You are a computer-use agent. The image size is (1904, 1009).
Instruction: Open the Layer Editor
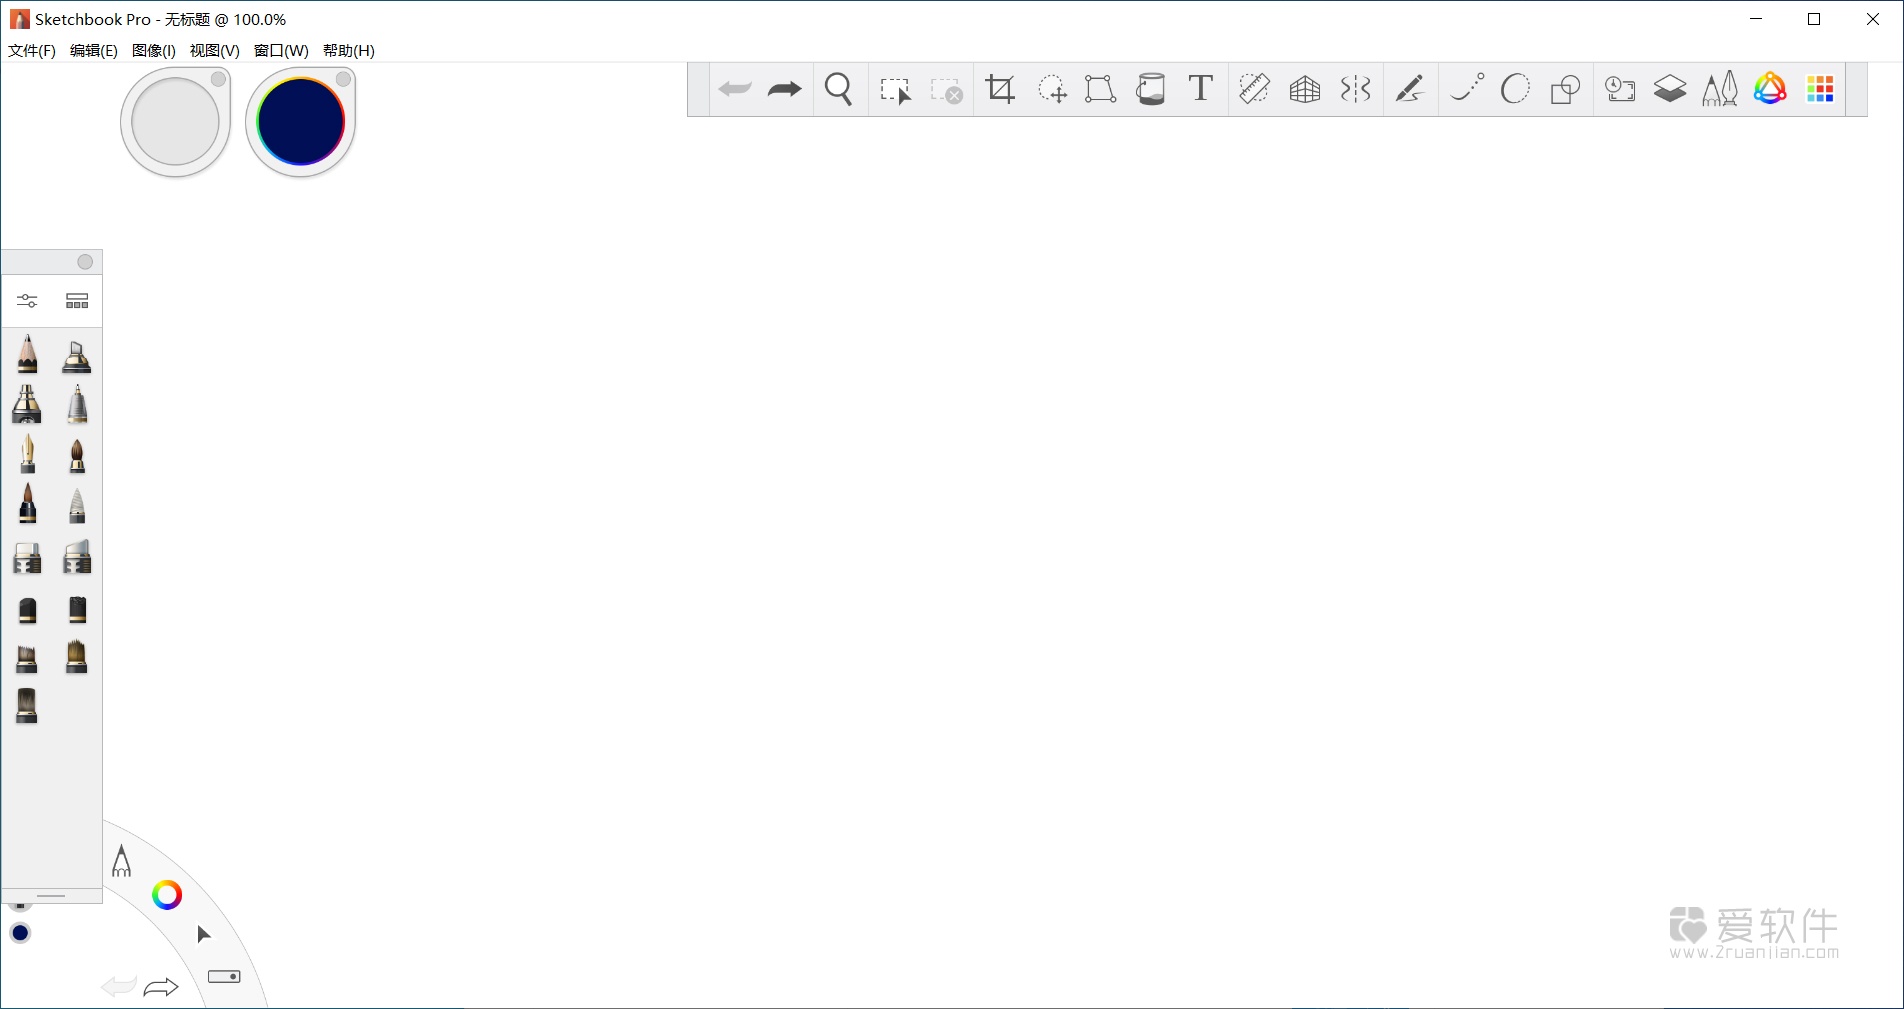point(1669,89)
